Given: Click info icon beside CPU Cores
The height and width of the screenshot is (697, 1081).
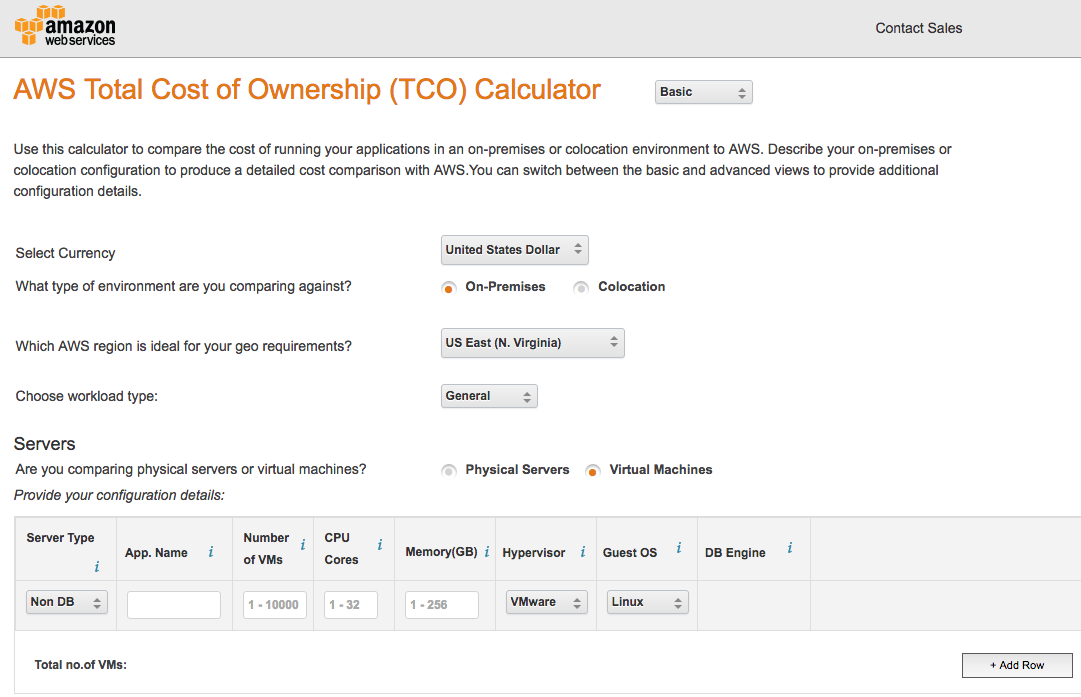Looking at the screenshot, I should coord(380,545).
